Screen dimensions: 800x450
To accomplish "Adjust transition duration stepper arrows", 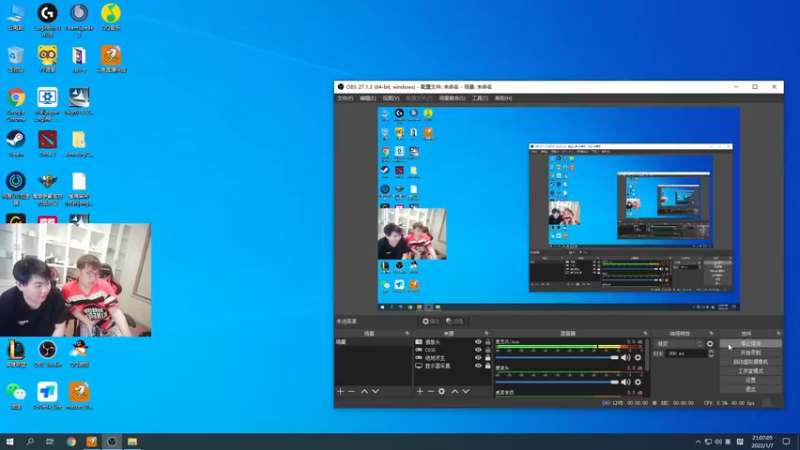I will pos(711,354).
